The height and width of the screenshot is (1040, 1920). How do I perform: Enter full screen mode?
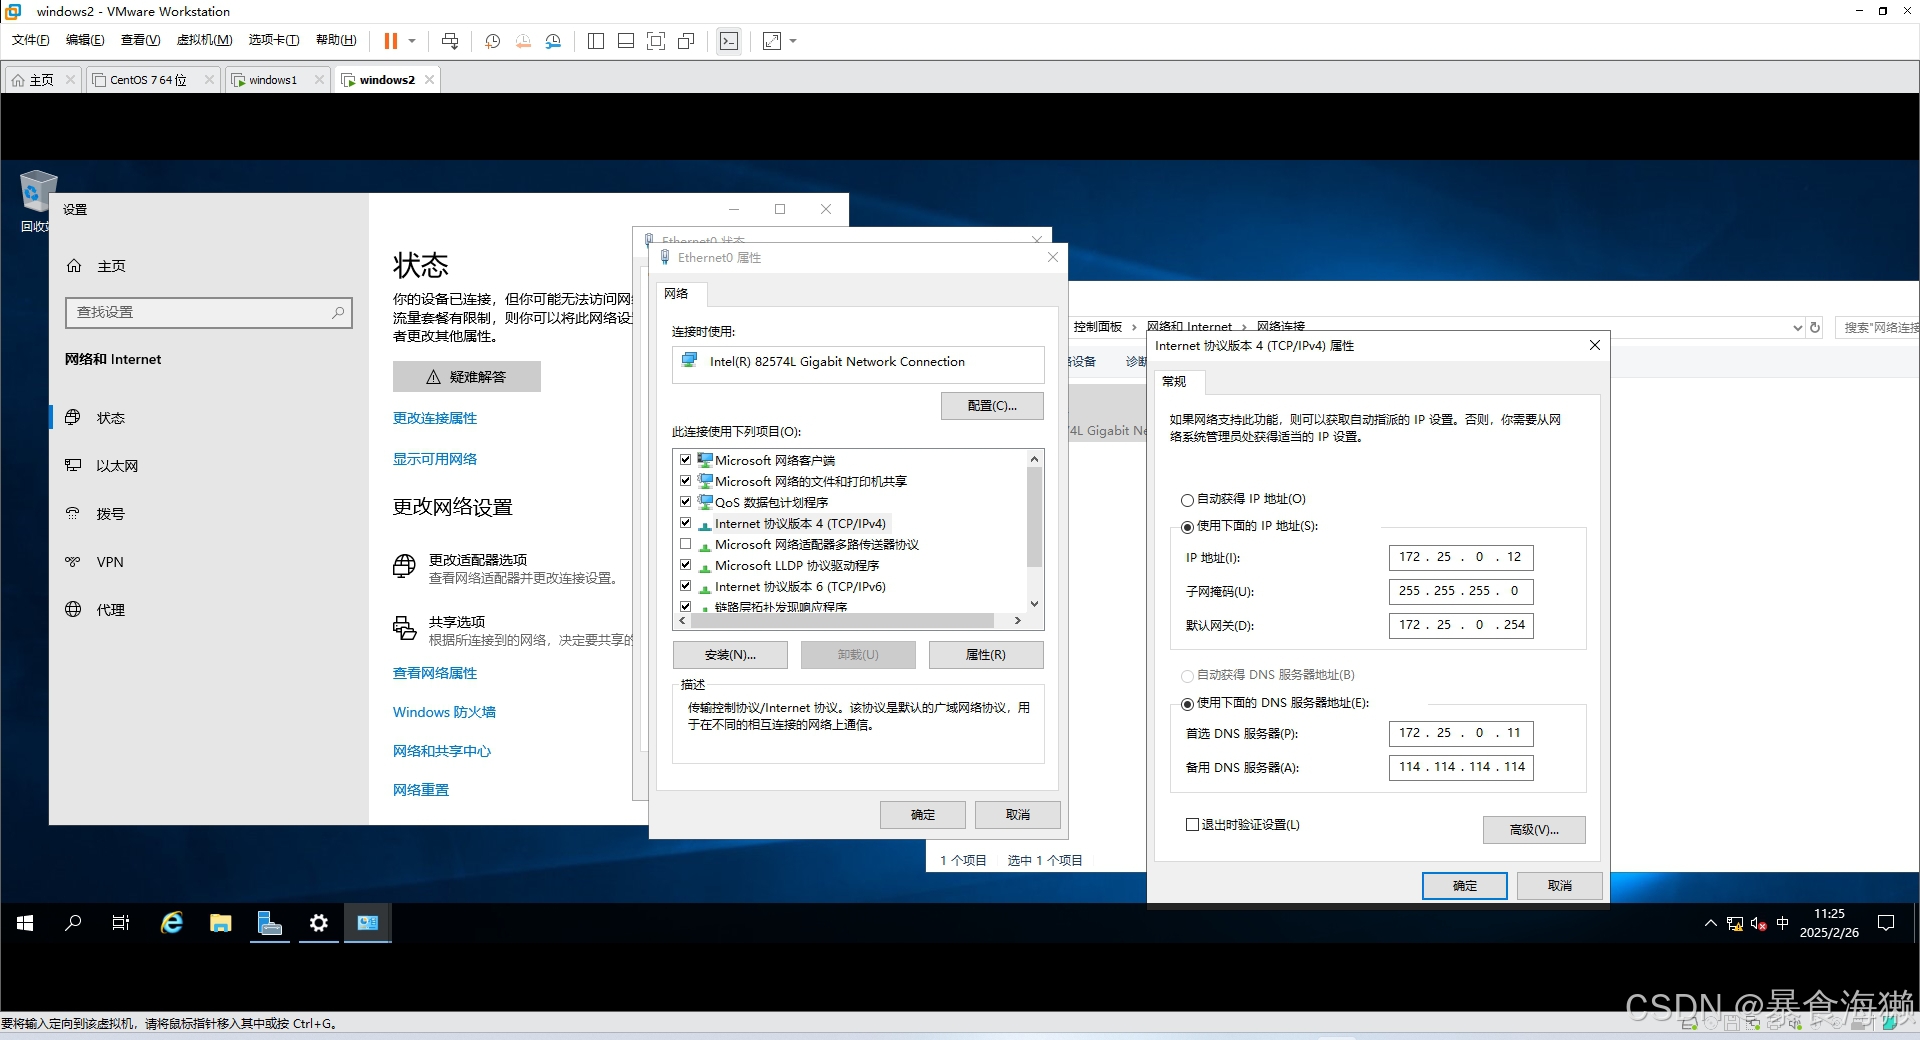[x=656, y=41]
